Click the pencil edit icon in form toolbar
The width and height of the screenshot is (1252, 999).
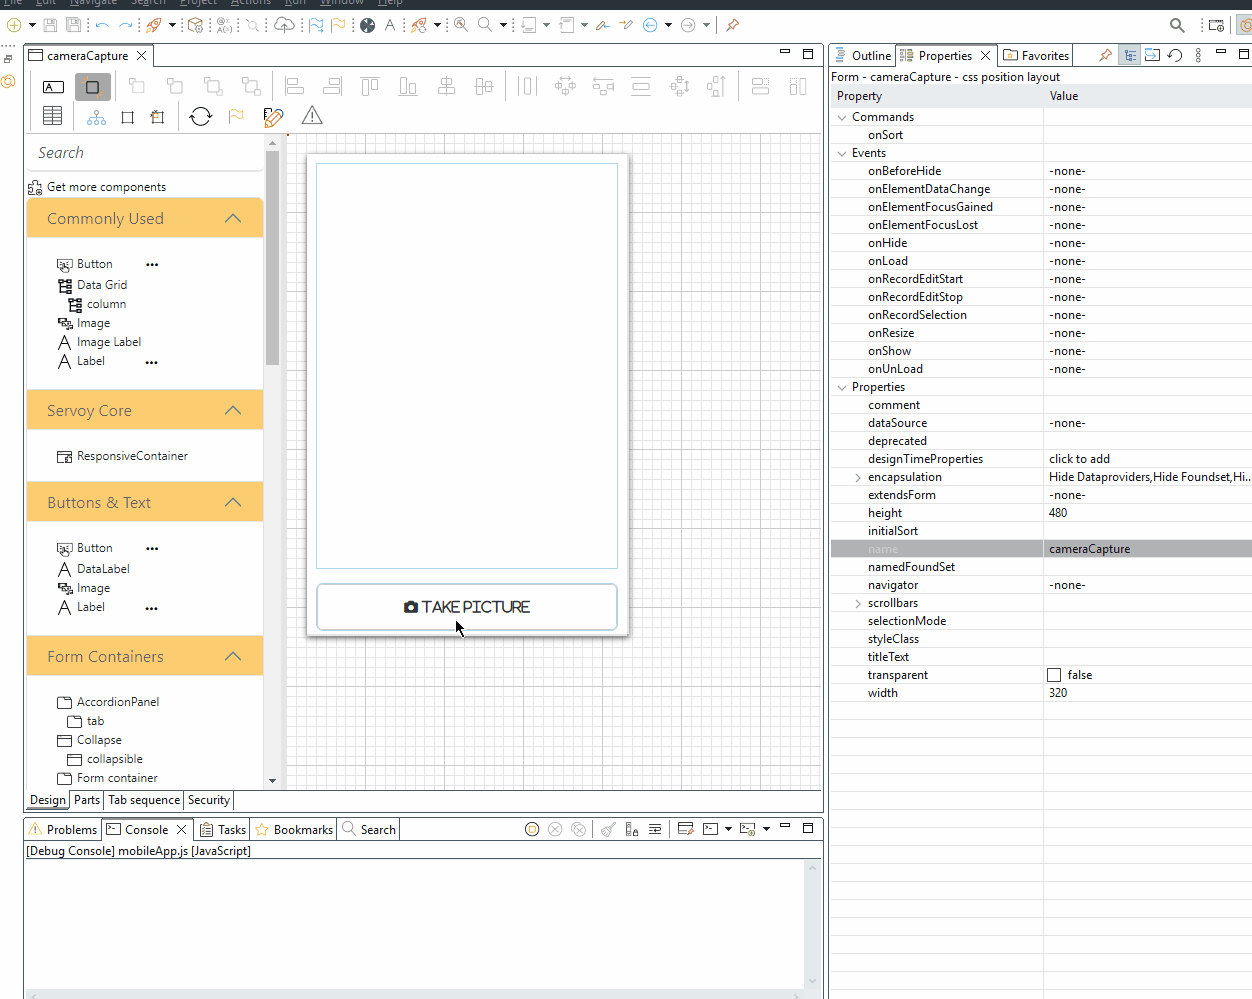[x=273, y=117]
